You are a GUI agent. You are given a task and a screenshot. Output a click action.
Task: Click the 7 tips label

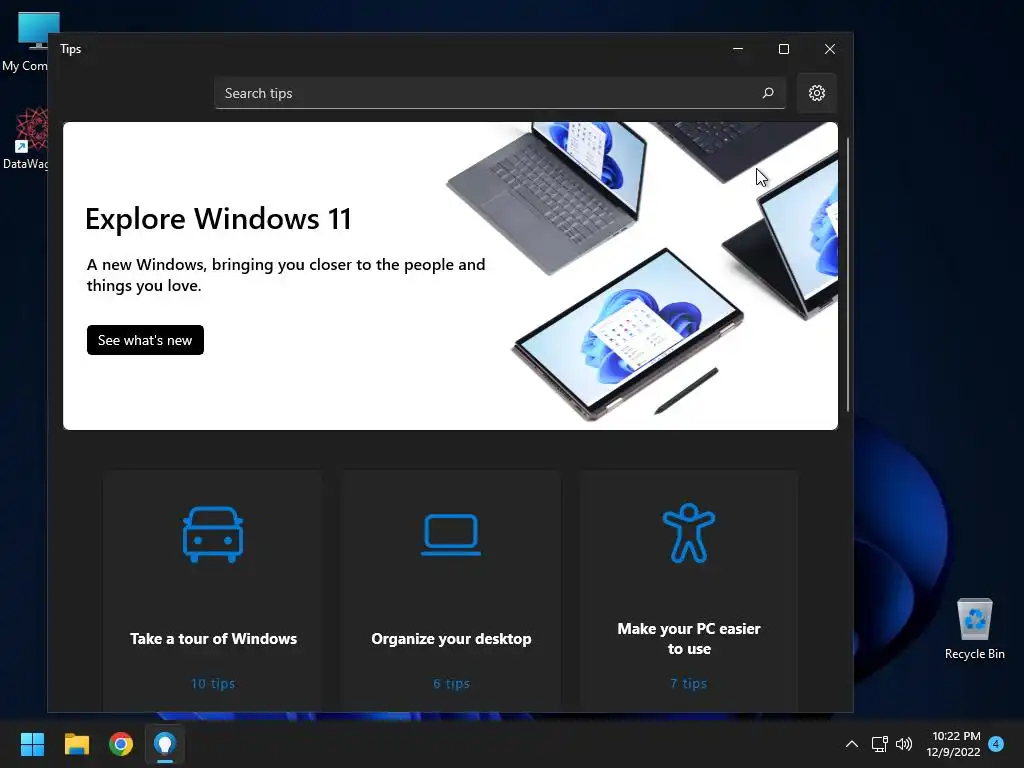pyautogui.click(x=688, y=683)
